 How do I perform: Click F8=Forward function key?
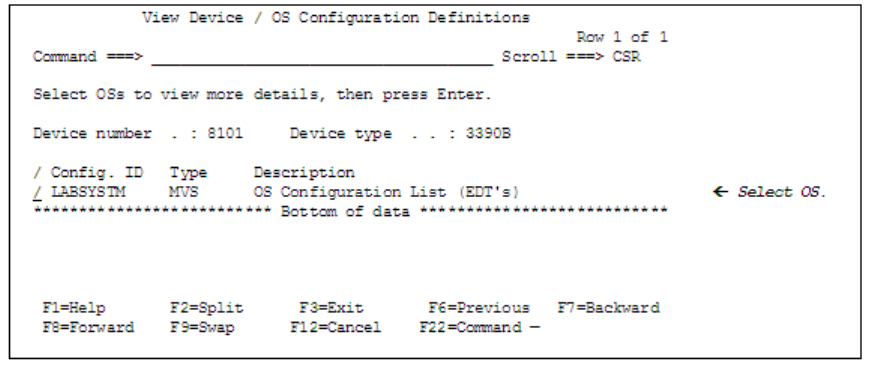click(x=88, y=327)
